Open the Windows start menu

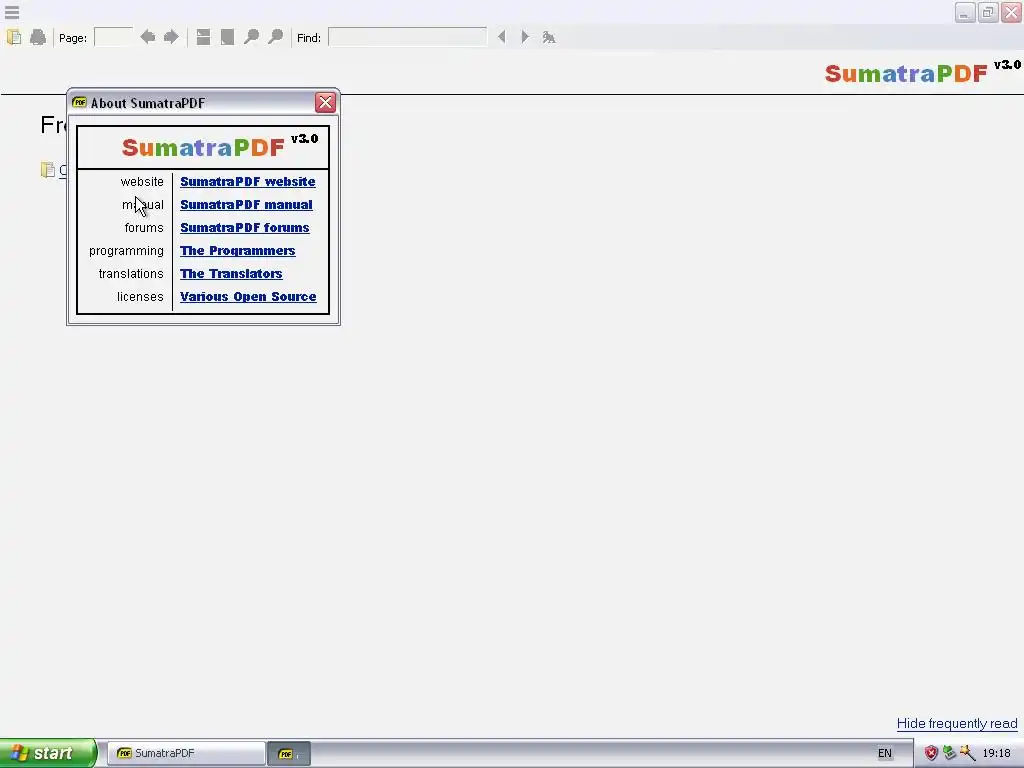click(48, 753)
